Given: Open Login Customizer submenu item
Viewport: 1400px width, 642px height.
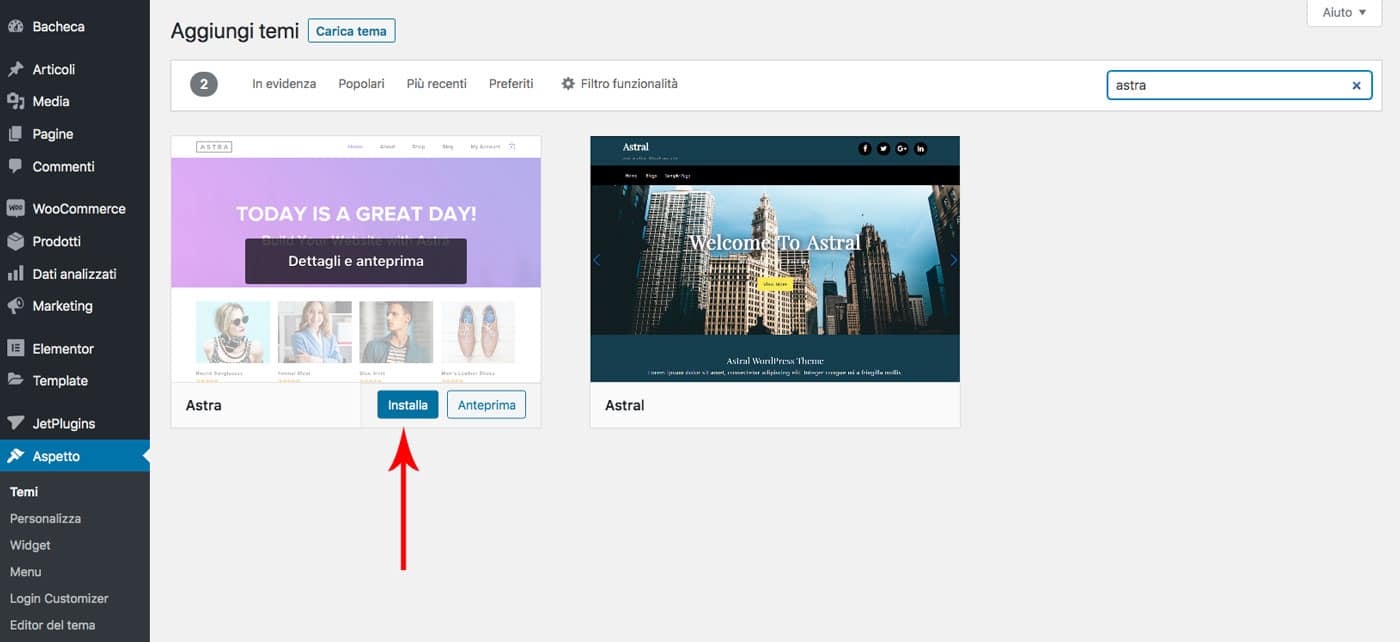Looking at the screenshot, I should pyautogui.click(x=59, y=598).
